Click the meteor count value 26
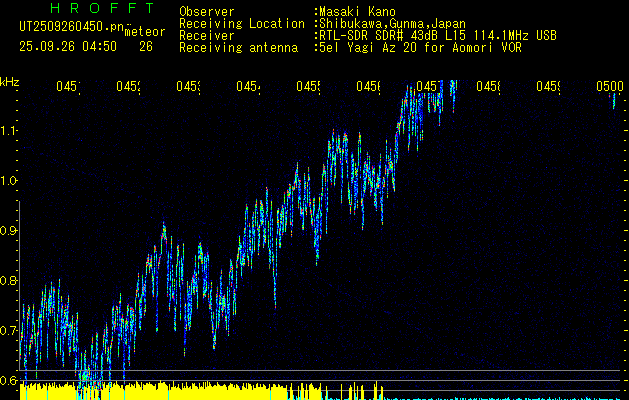Viewport: 629px width, 400px height. (x=146, y=47)
